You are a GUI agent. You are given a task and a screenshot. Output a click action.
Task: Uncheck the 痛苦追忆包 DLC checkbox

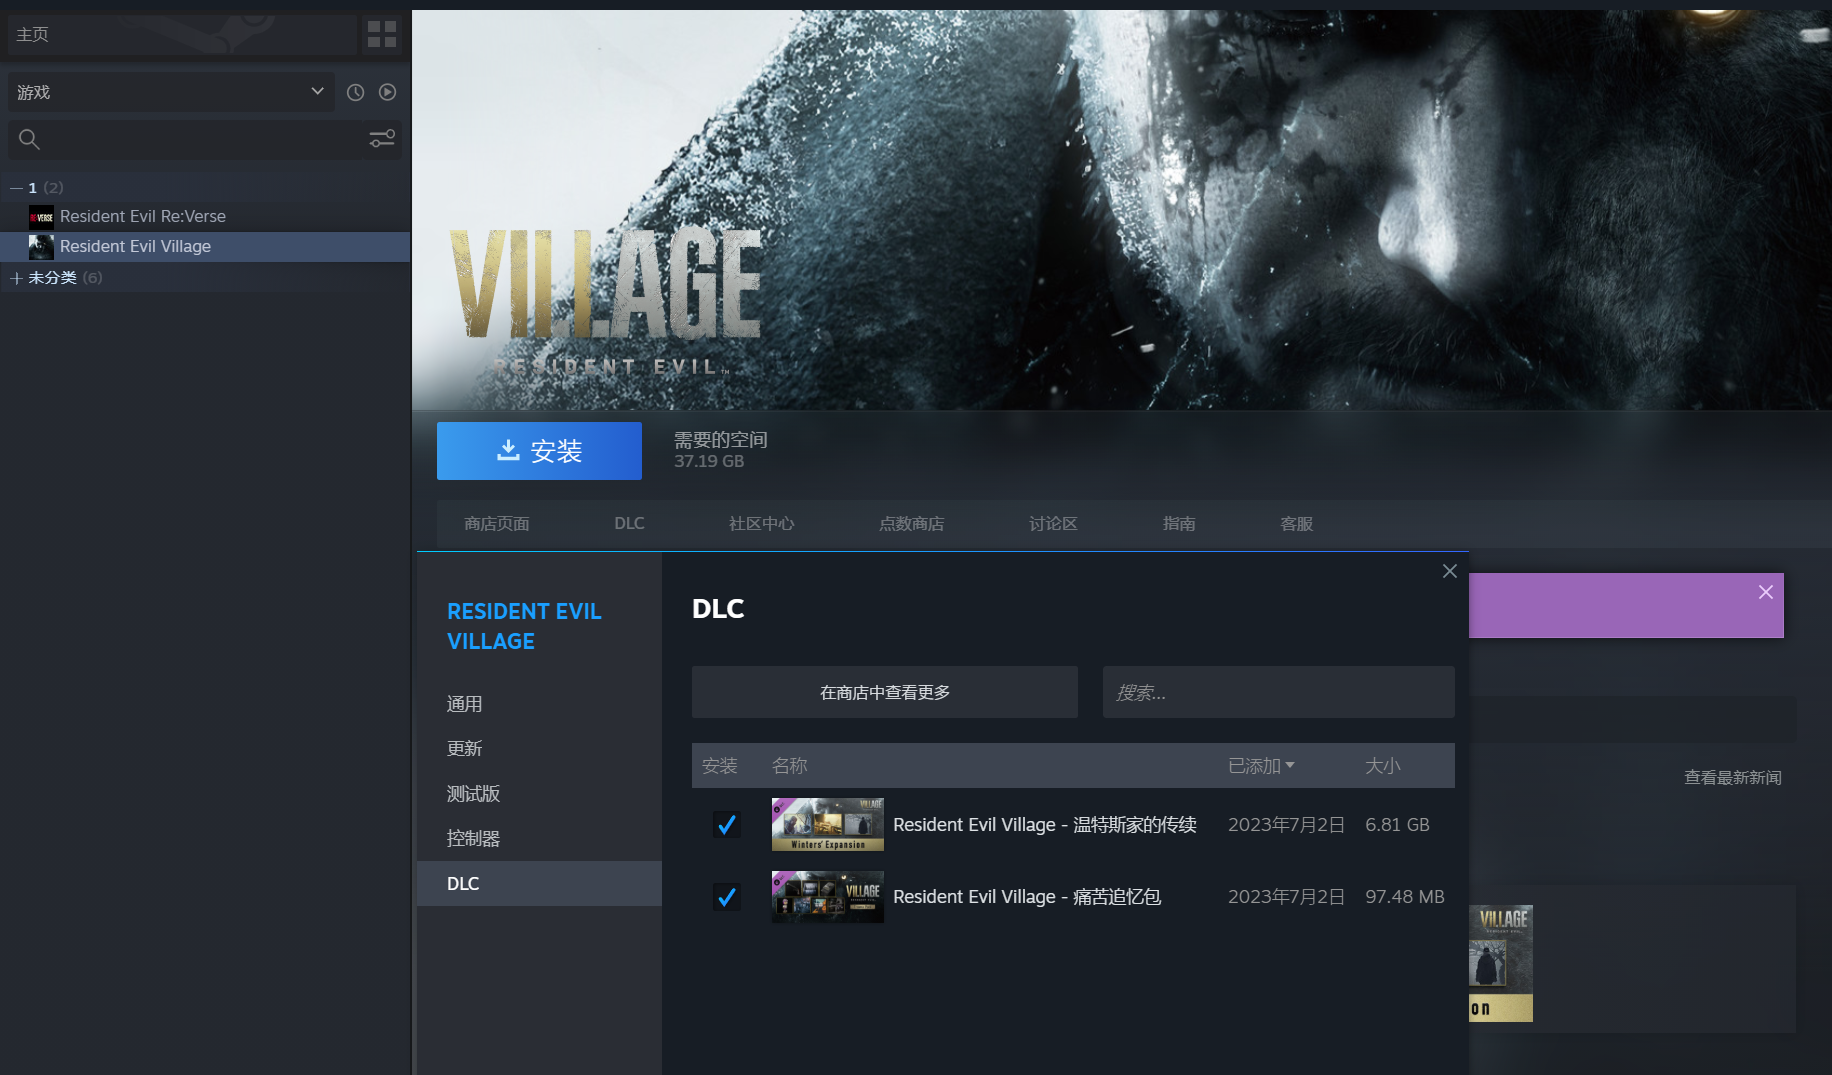tap(727, 897)
